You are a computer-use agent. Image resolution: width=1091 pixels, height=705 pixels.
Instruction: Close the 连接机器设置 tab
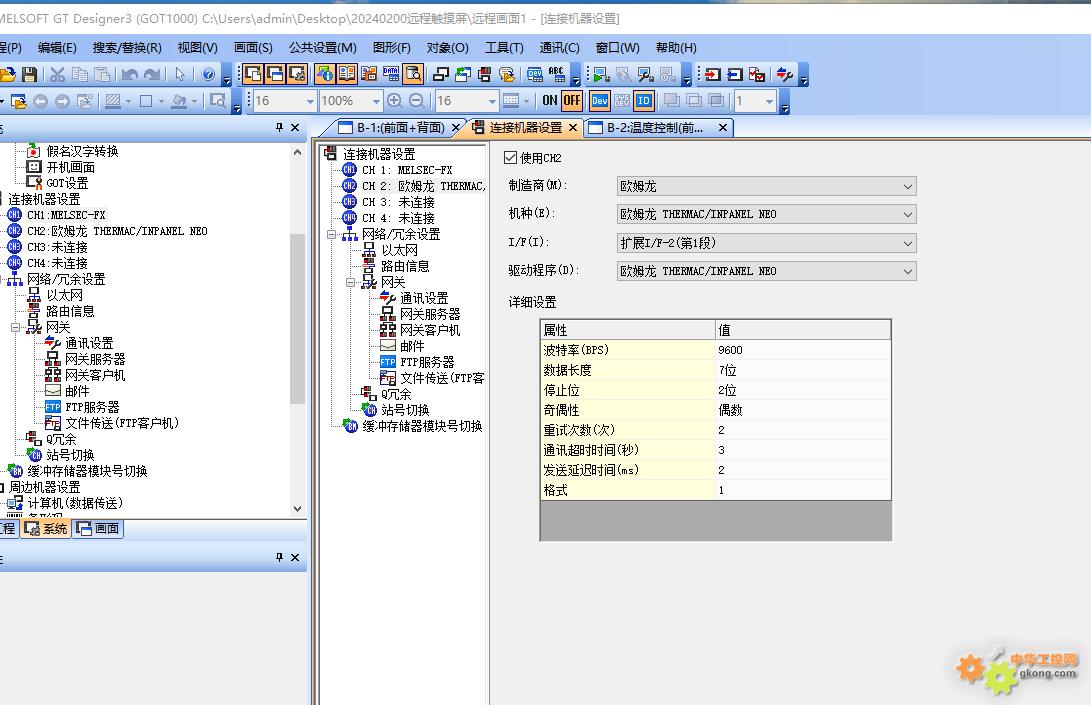click(x=573, y=128)
